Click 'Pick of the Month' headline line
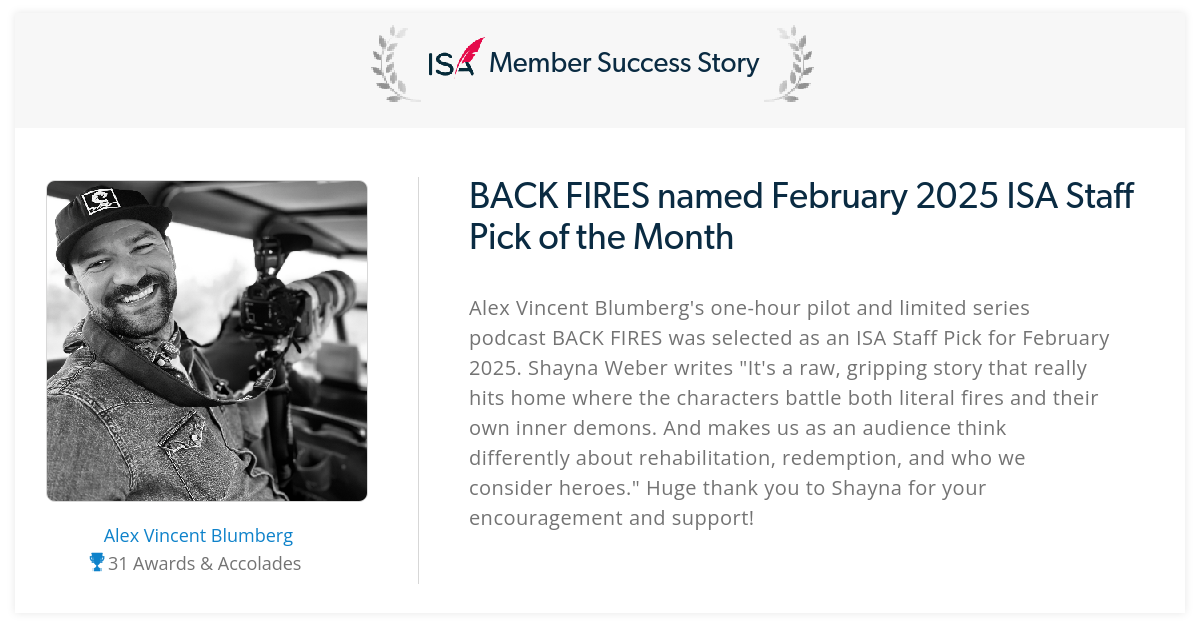 click(601, 237)
